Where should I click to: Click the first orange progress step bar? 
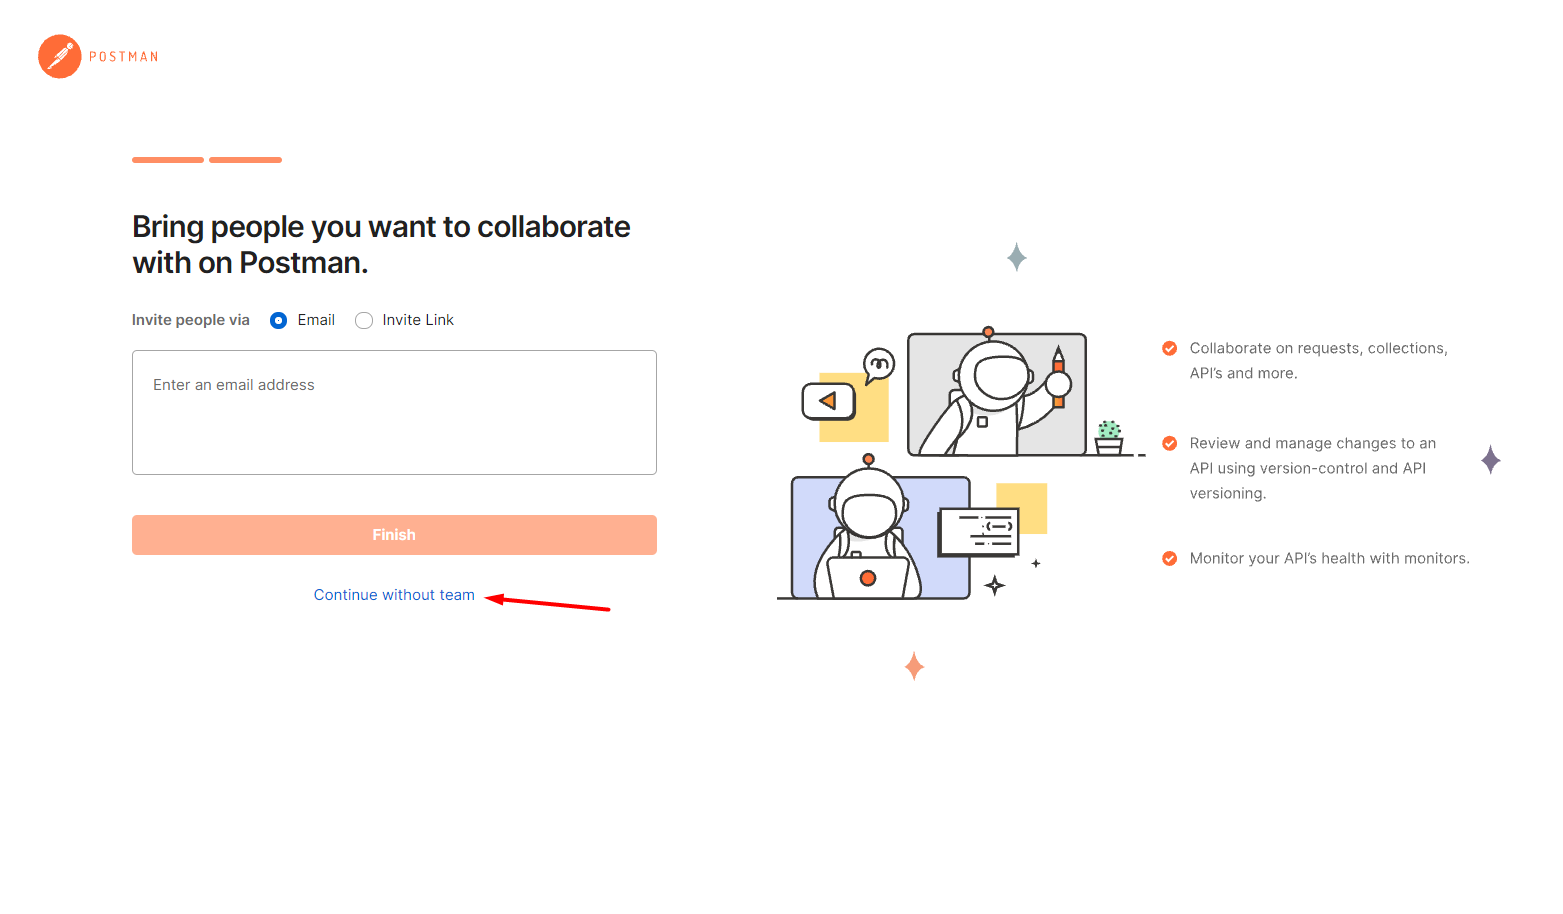tap(168, 160)
